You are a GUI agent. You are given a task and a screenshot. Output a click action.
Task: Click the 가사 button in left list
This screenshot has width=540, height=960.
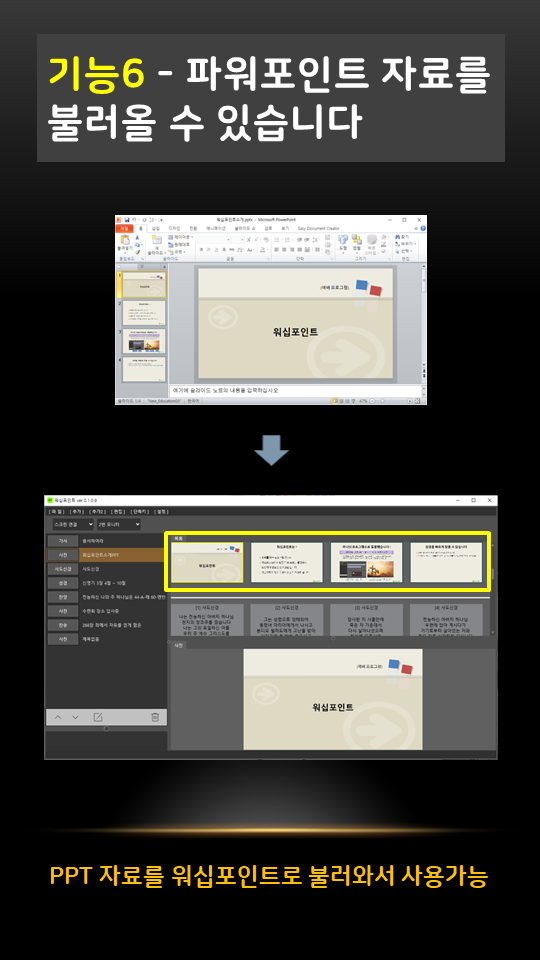(62, 541)
